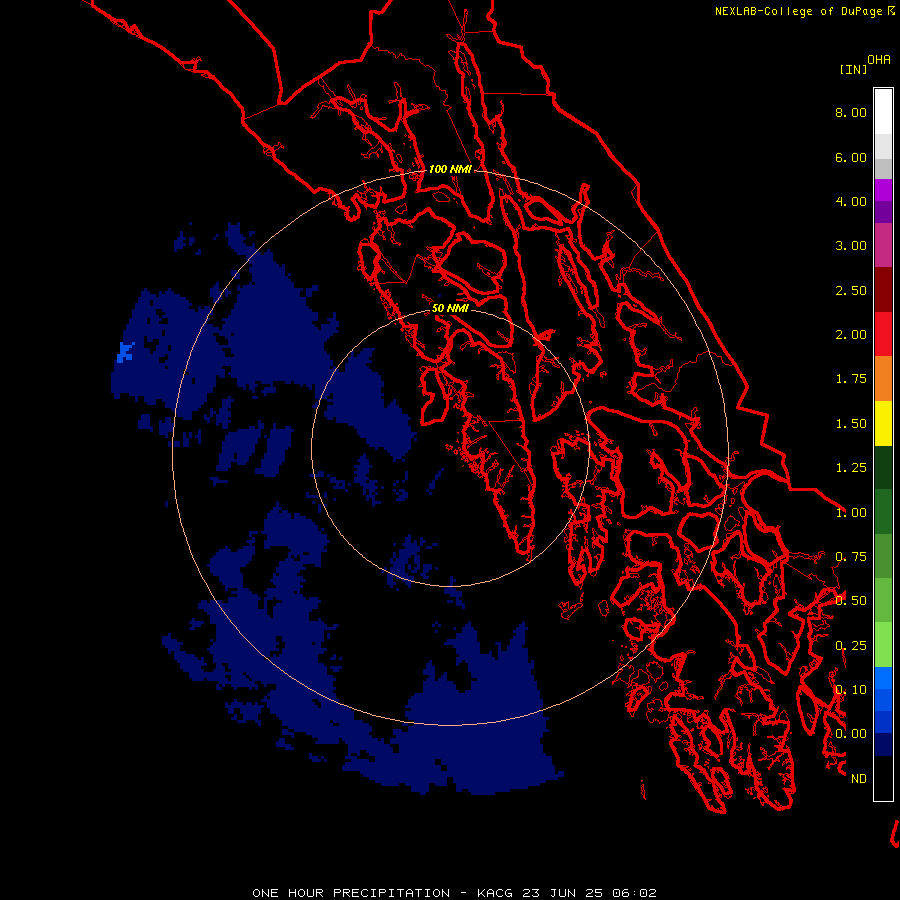Click the yellow legend swatch beside 1.50

pos(883,423)
